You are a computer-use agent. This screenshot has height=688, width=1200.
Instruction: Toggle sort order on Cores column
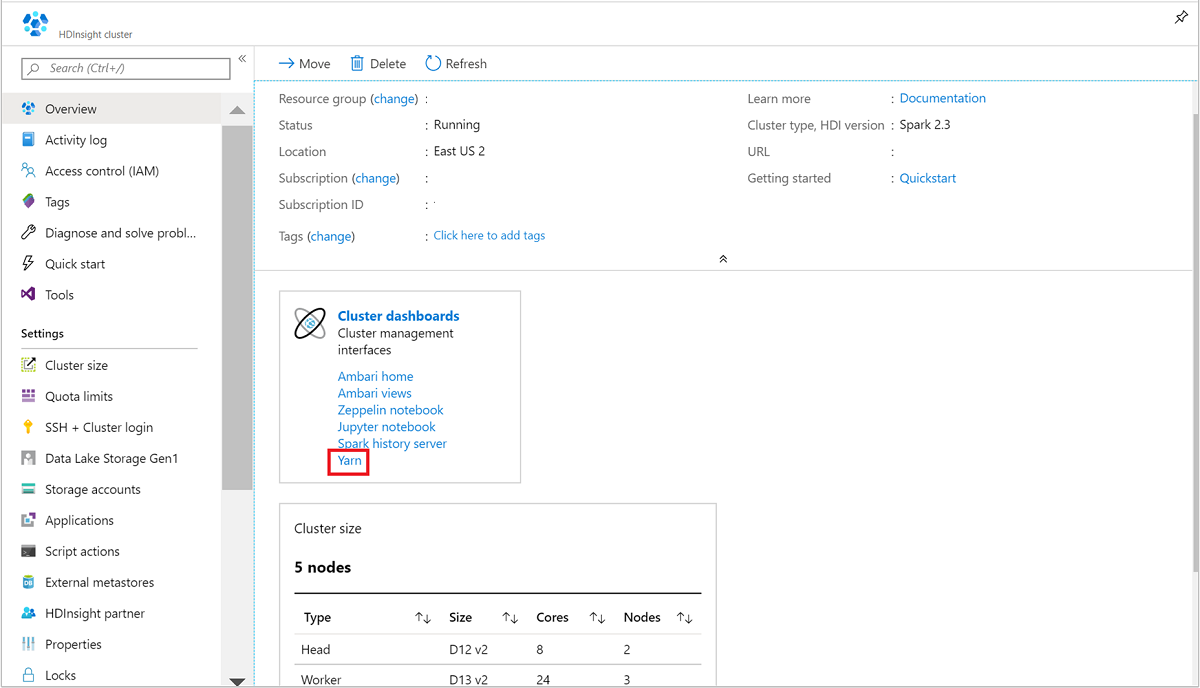(x=597, y=617)
